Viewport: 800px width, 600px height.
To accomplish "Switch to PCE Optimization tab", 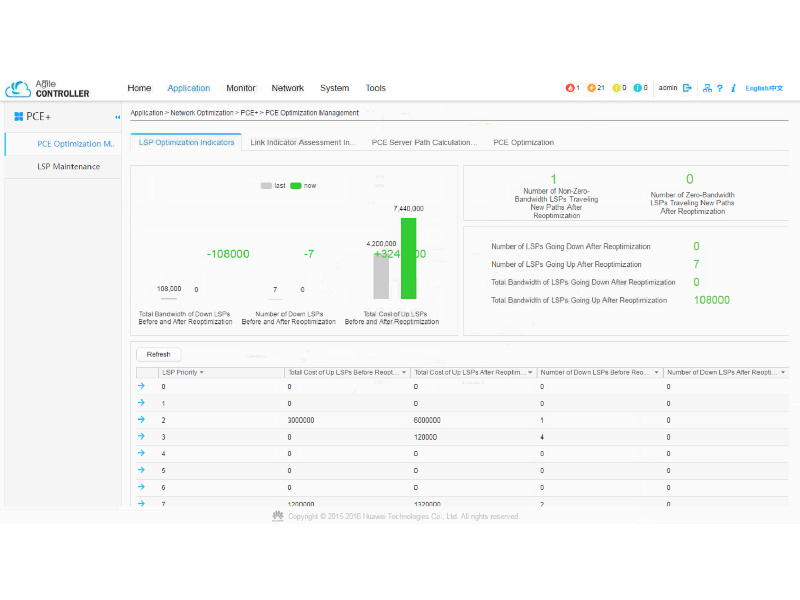I will (523, 142).
